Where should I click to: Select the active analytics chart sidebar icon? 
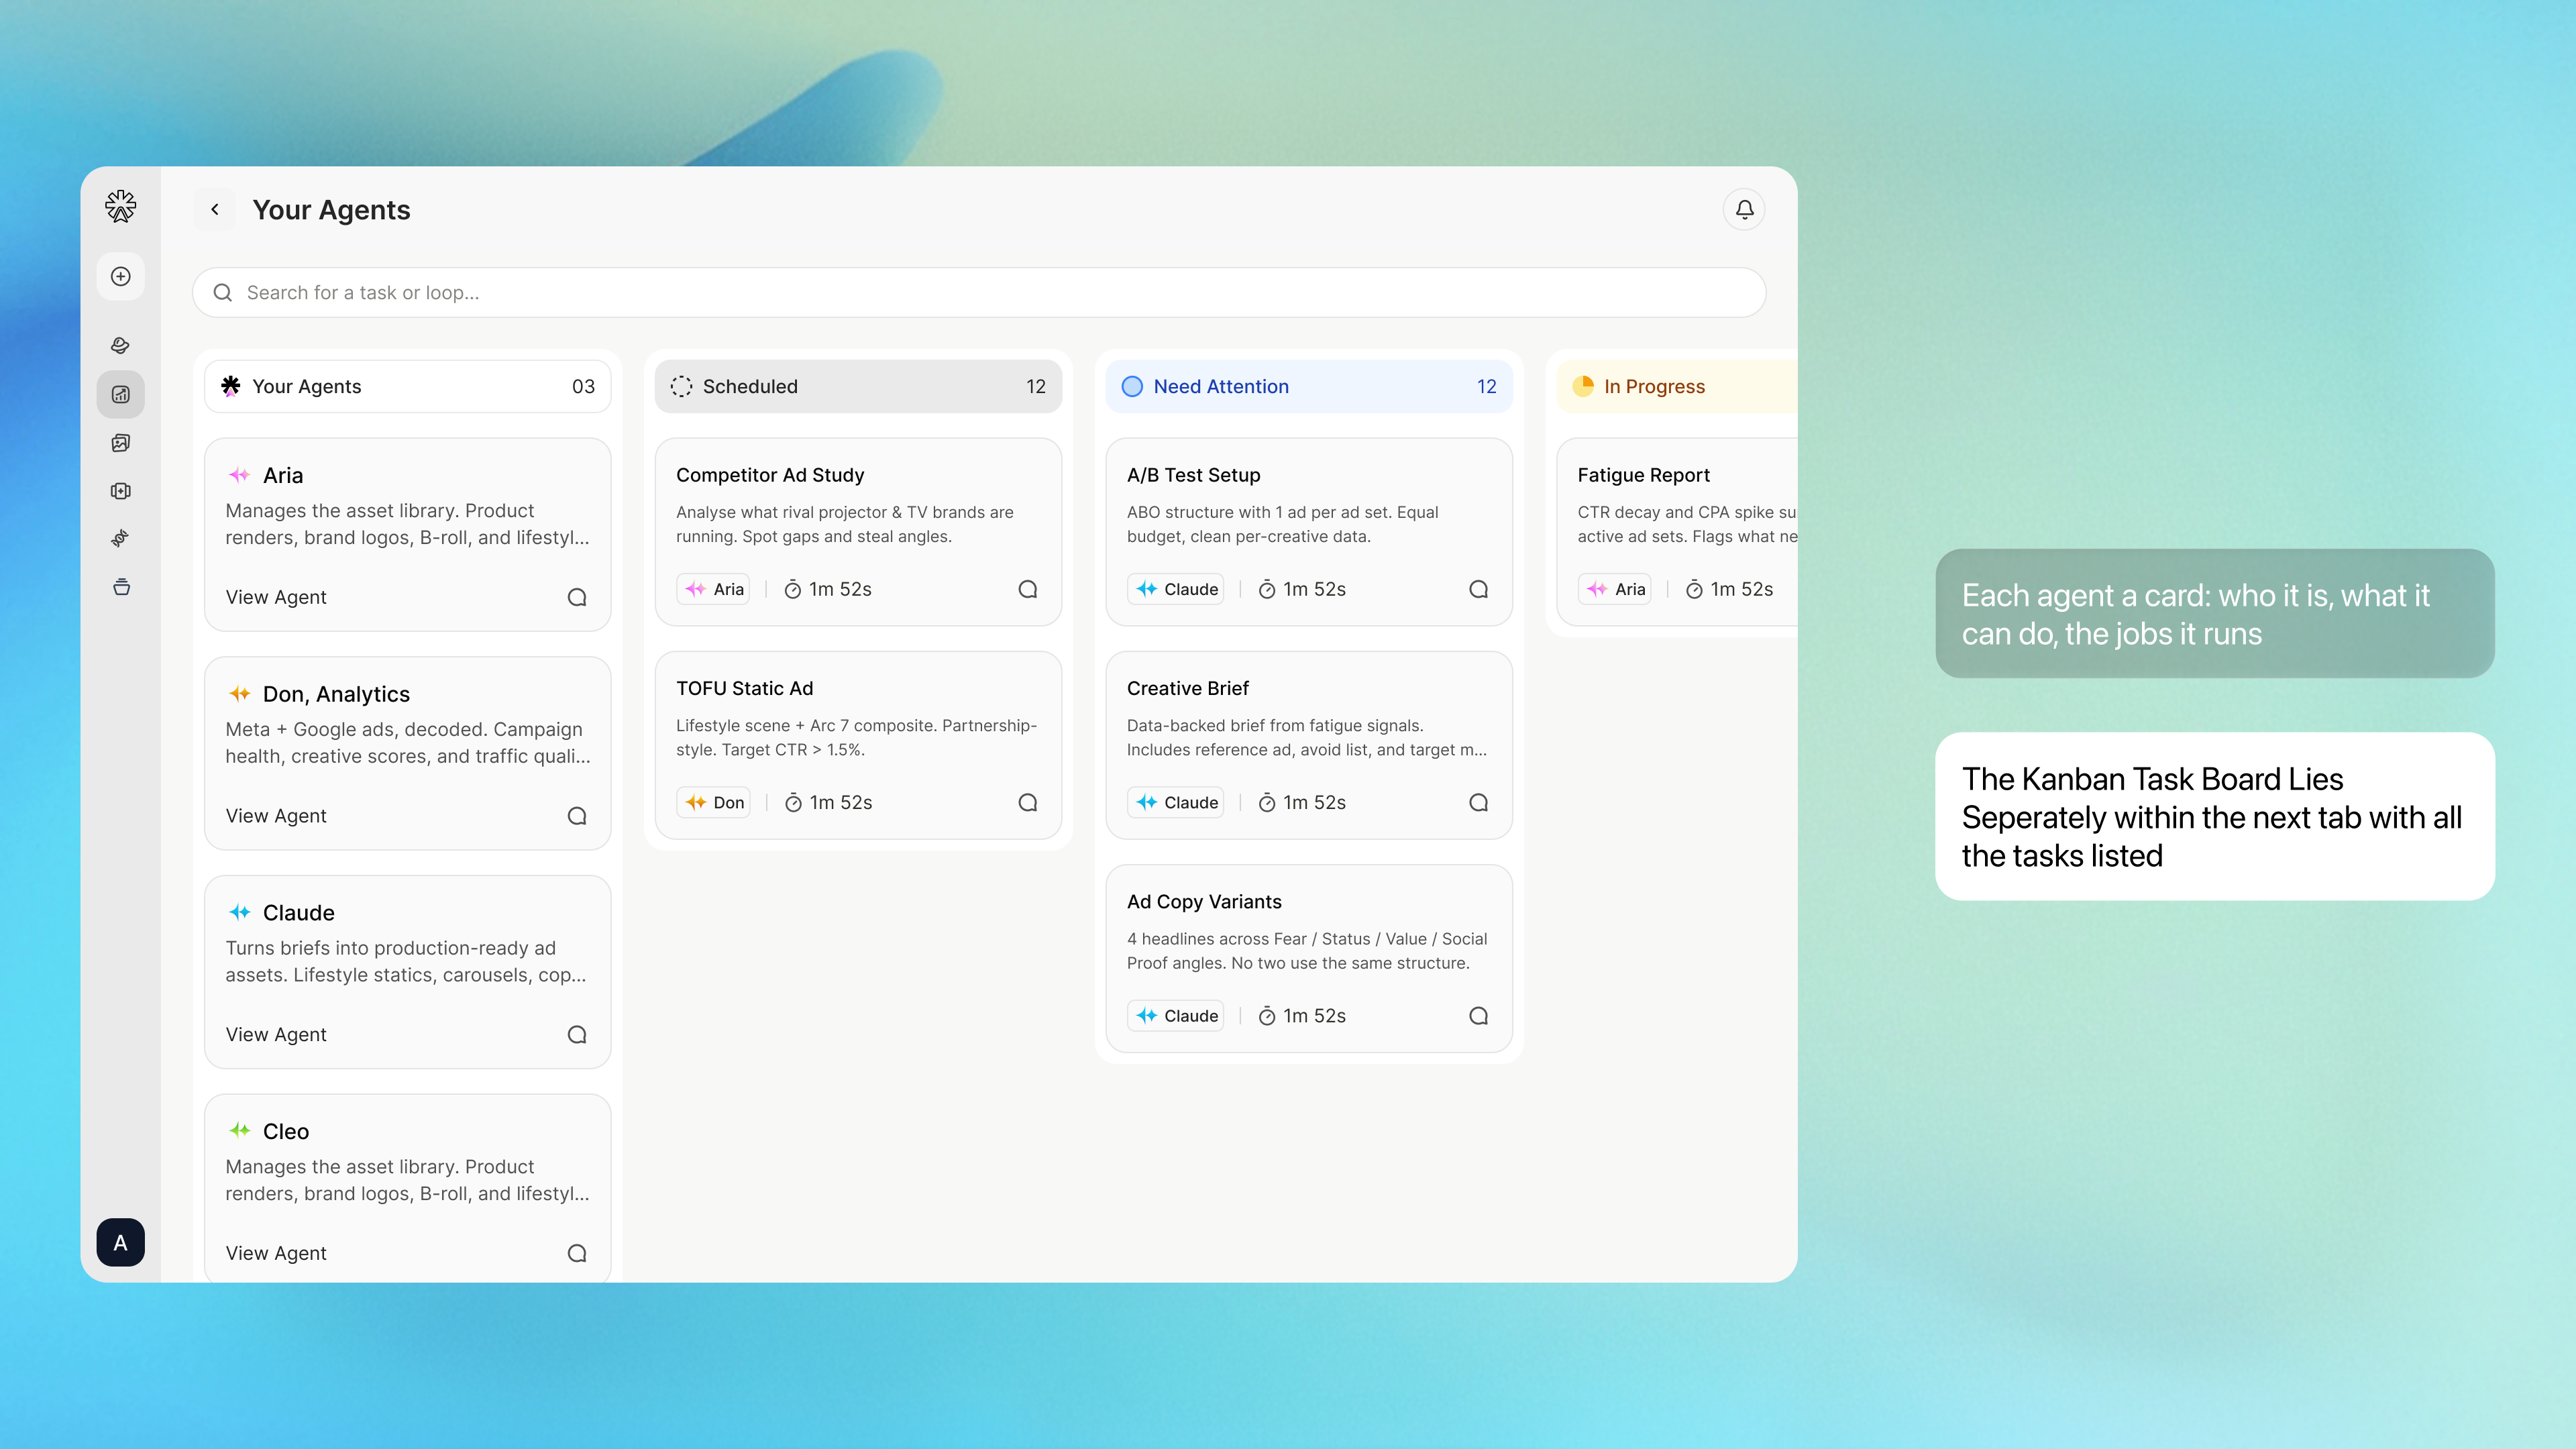tap(120, 394)
